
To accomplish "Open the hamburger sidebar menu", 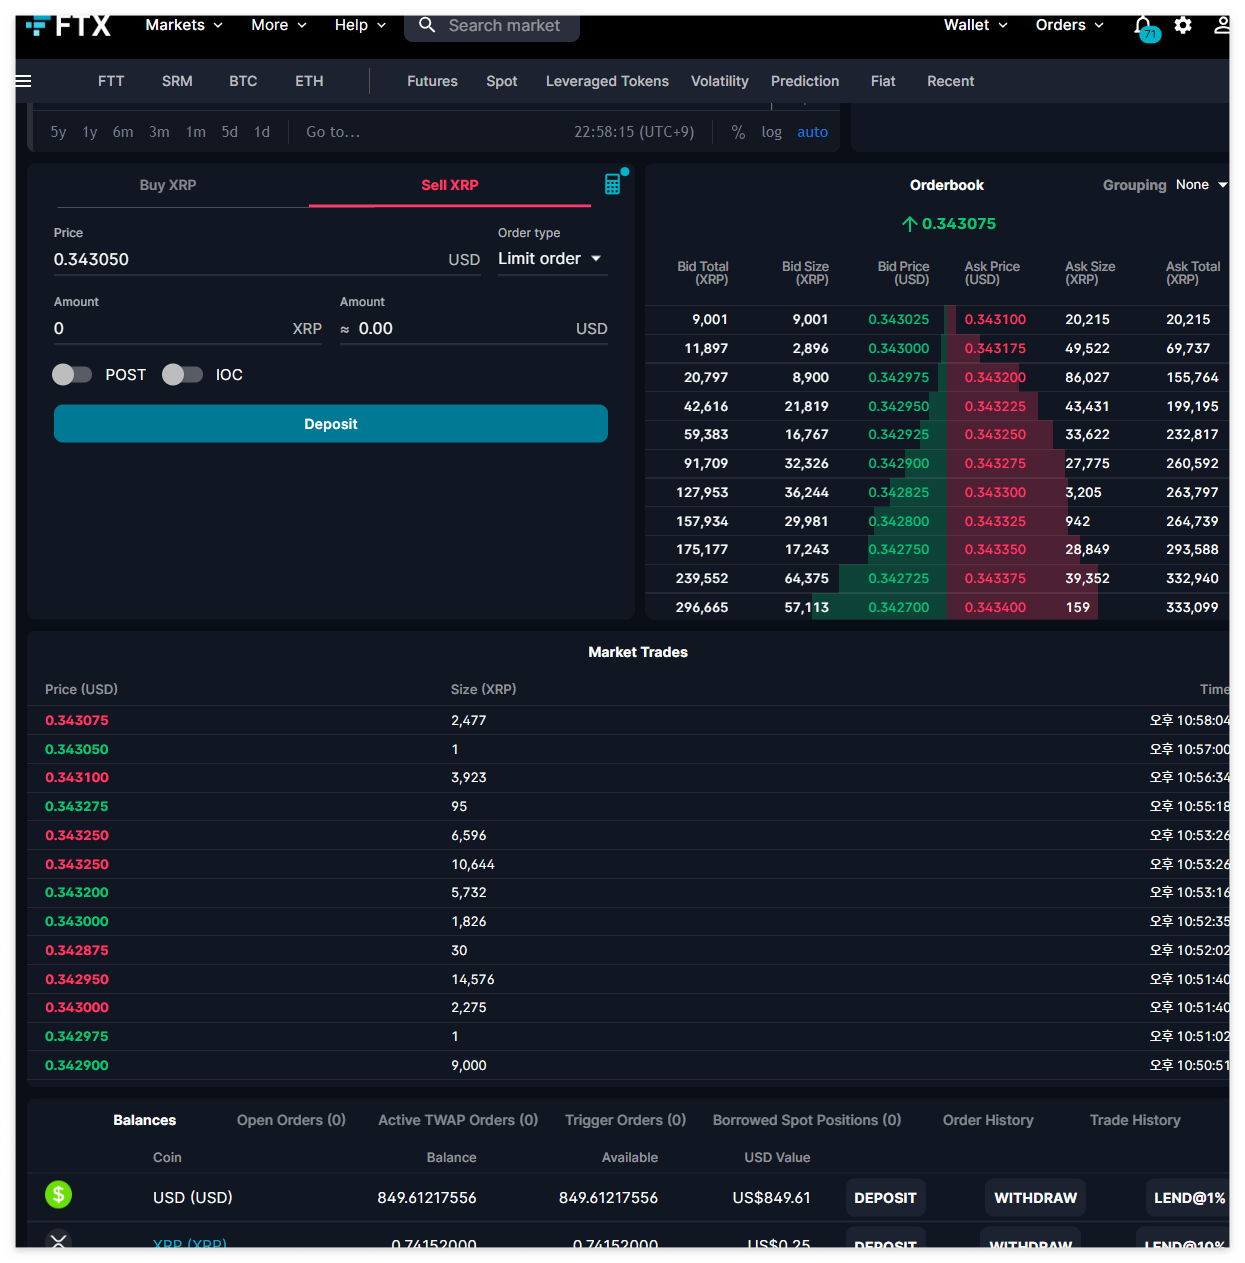I will [23, 81].
